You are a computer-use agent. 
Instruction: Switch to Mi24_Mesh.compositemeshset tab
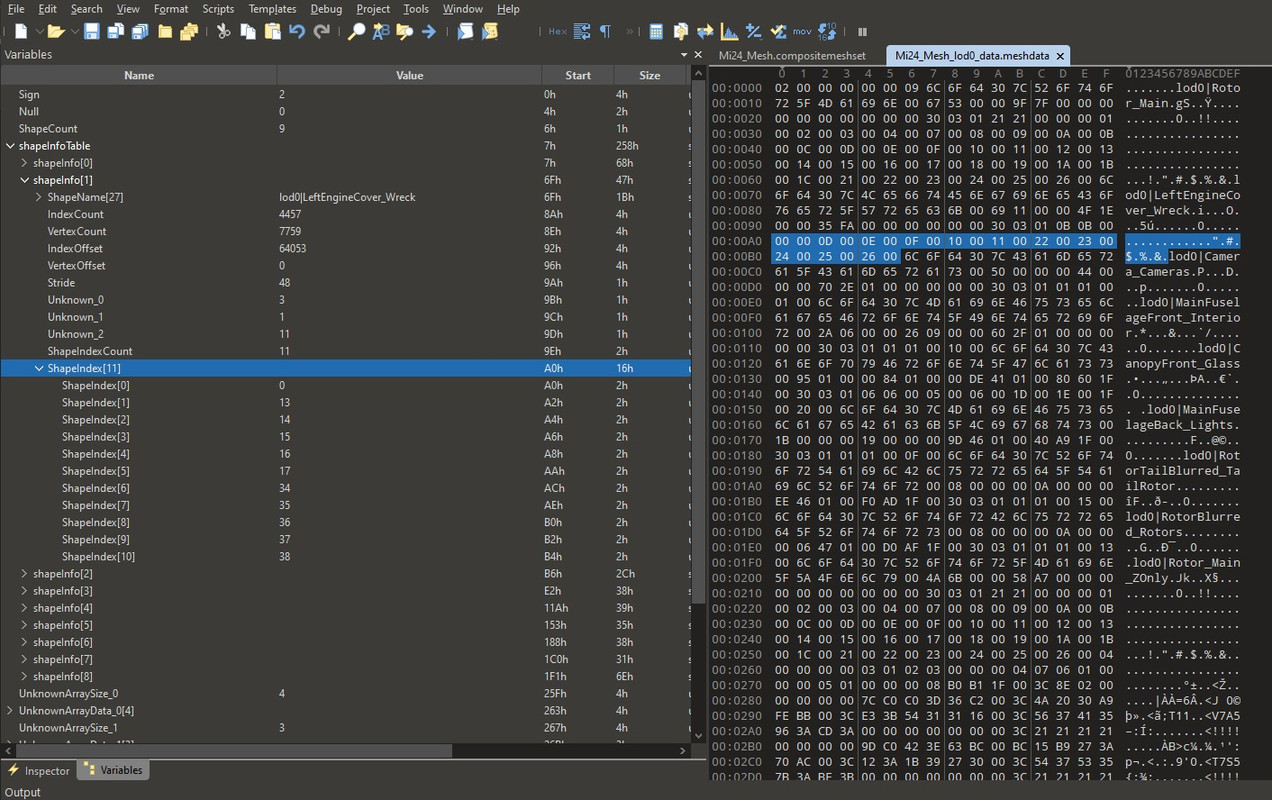click(x=792, y=55)
